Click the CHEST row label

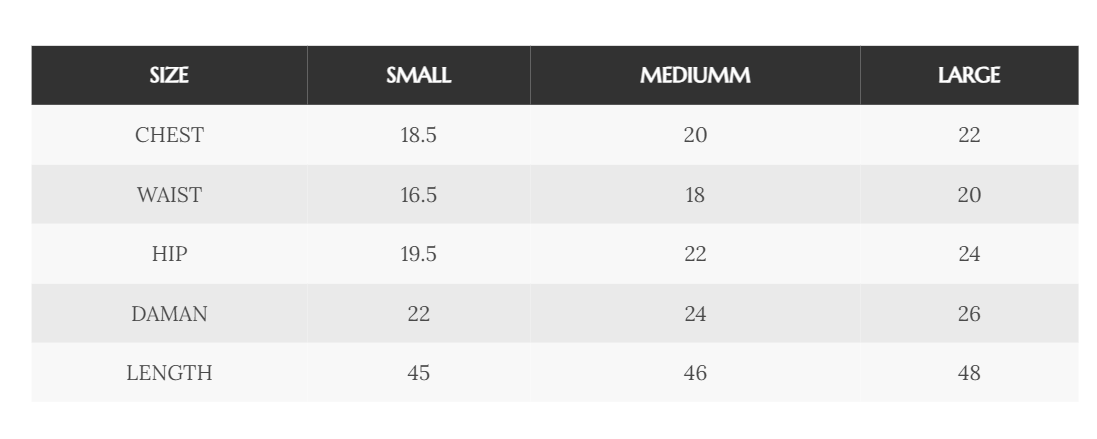pyautogui.click(x=169, y=135)
